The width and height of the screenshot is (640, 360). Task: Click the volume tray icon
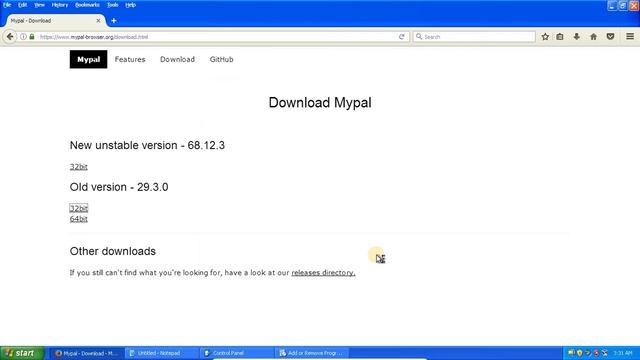tap(571, 353)
